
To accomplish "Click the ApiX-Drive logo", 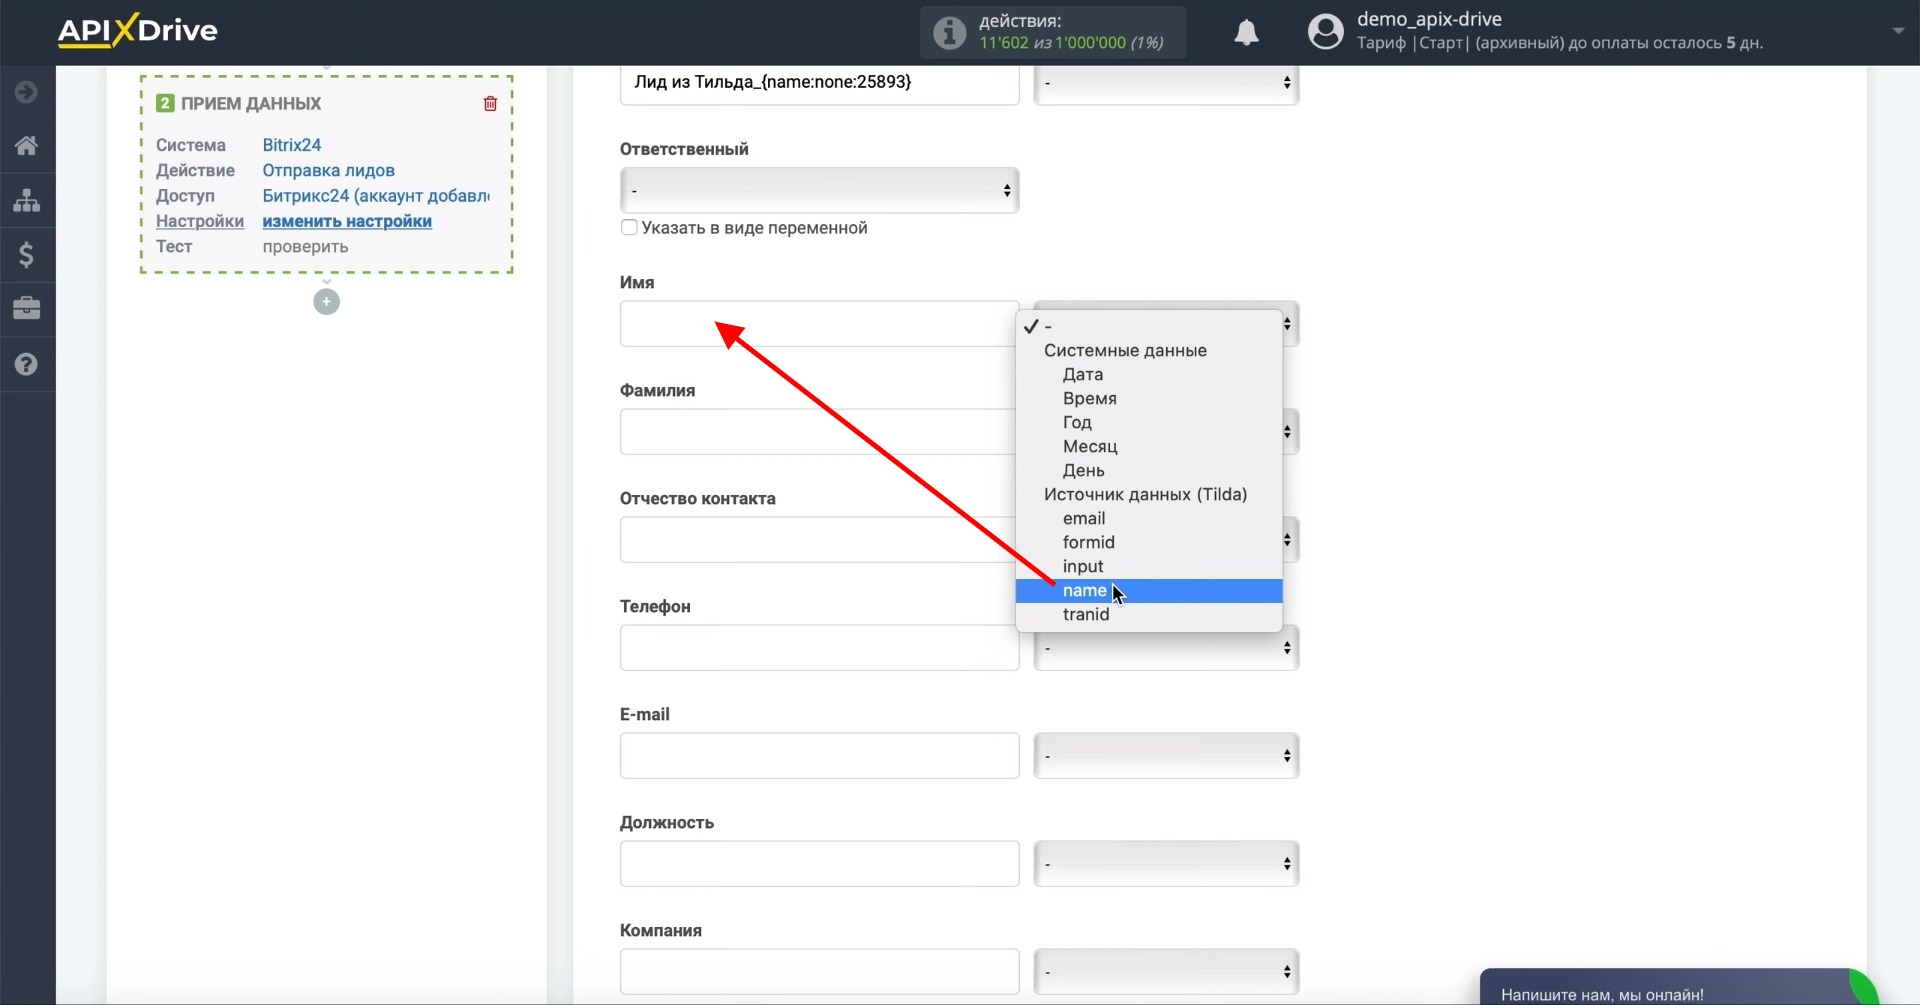I will pyautogui.click(x=137, y=31).
